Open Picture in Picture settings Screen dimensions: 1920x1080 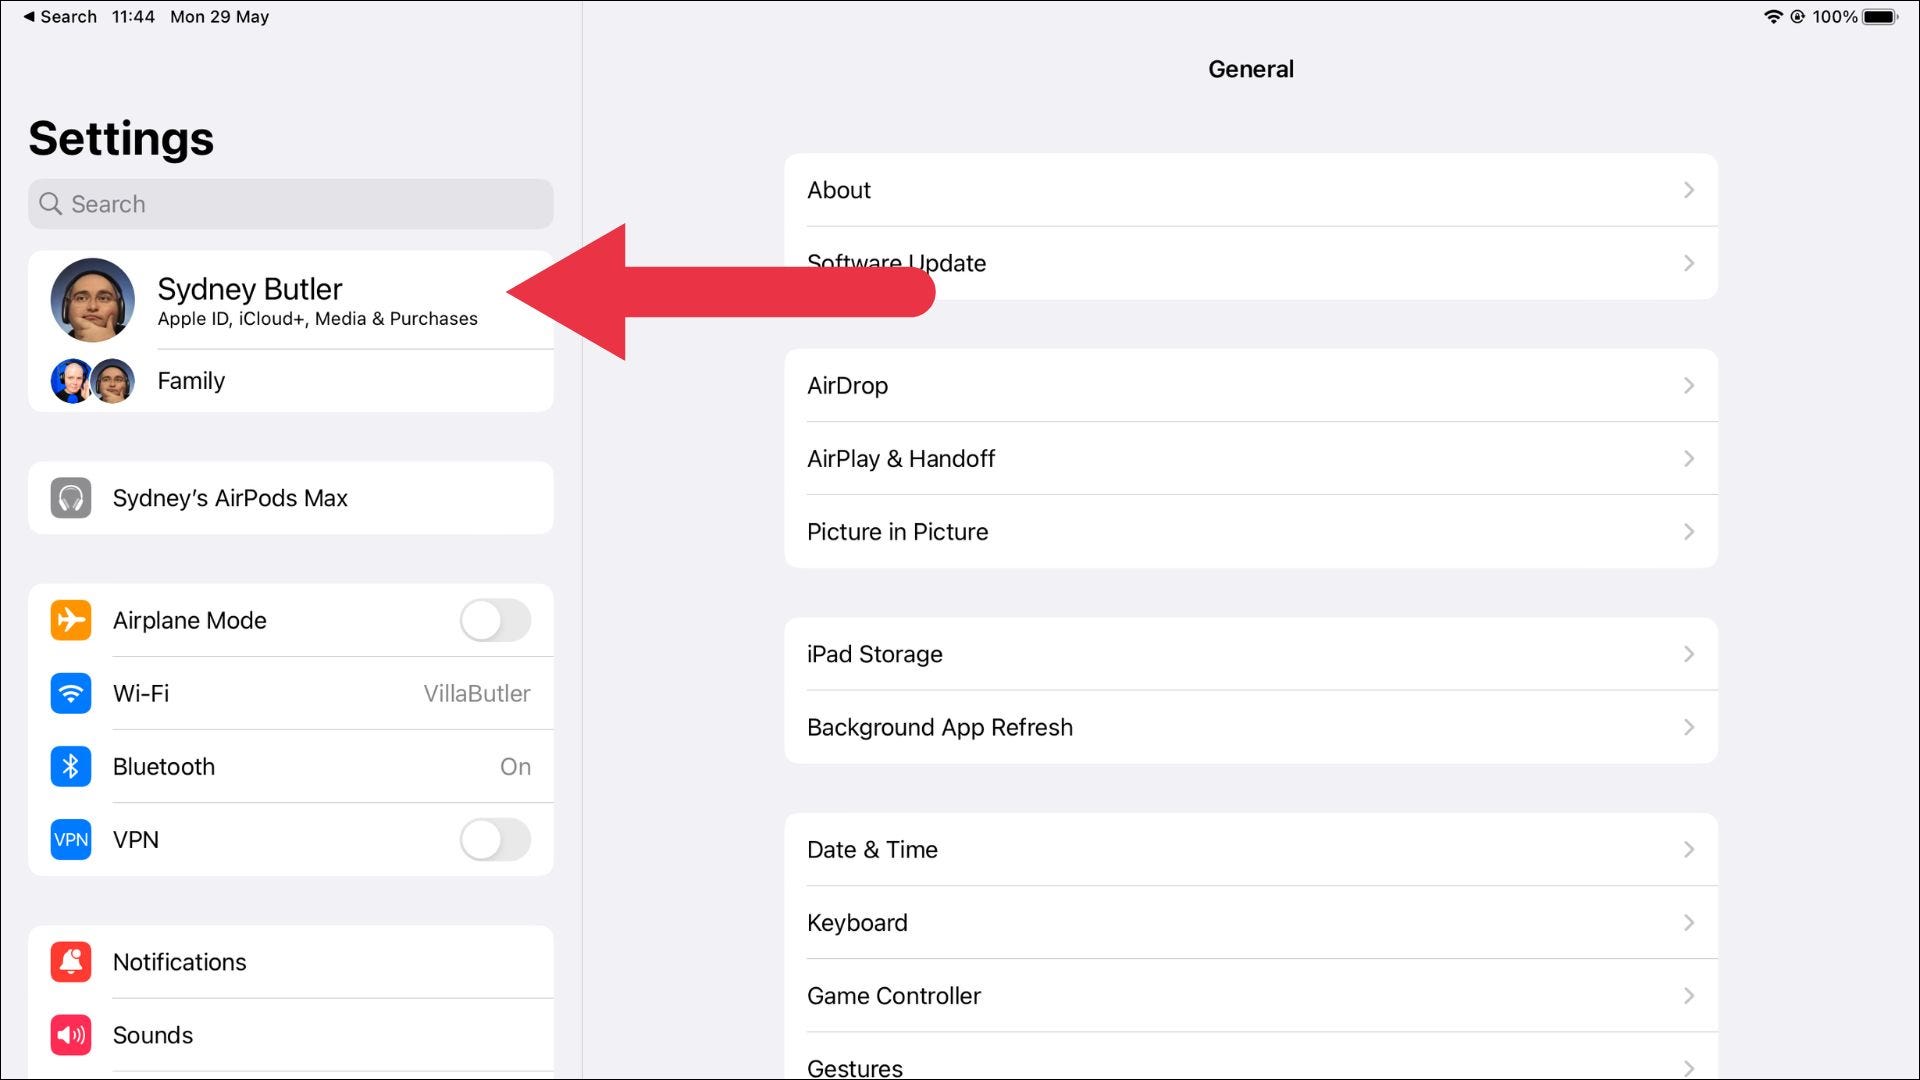click(x=1250, y=532)
